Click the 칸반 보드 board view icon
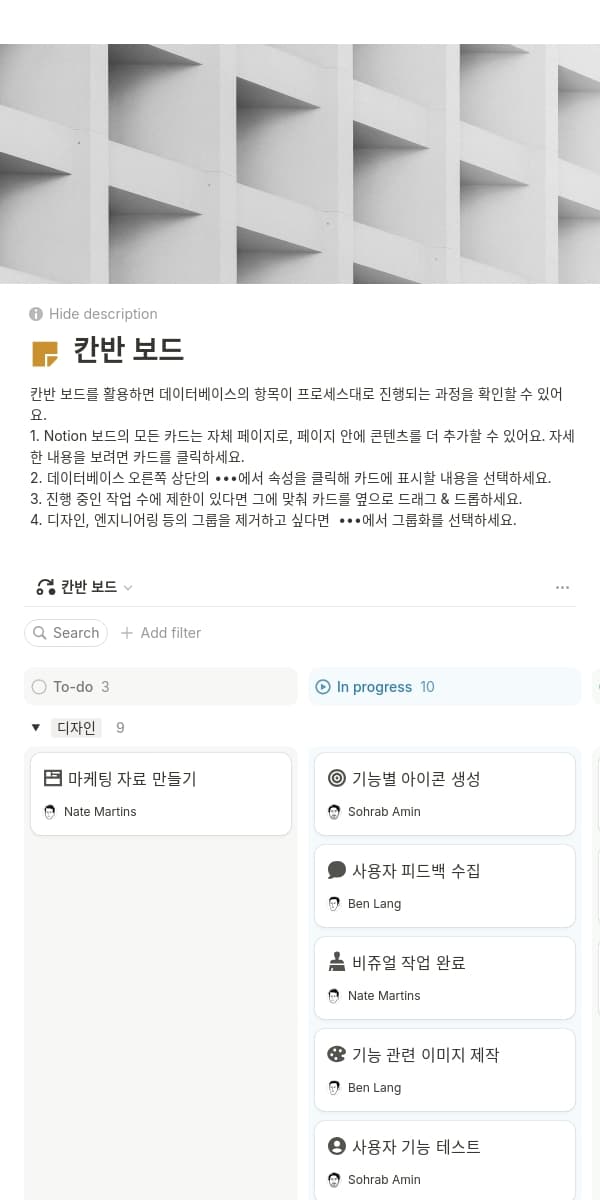 pos(44,587)
